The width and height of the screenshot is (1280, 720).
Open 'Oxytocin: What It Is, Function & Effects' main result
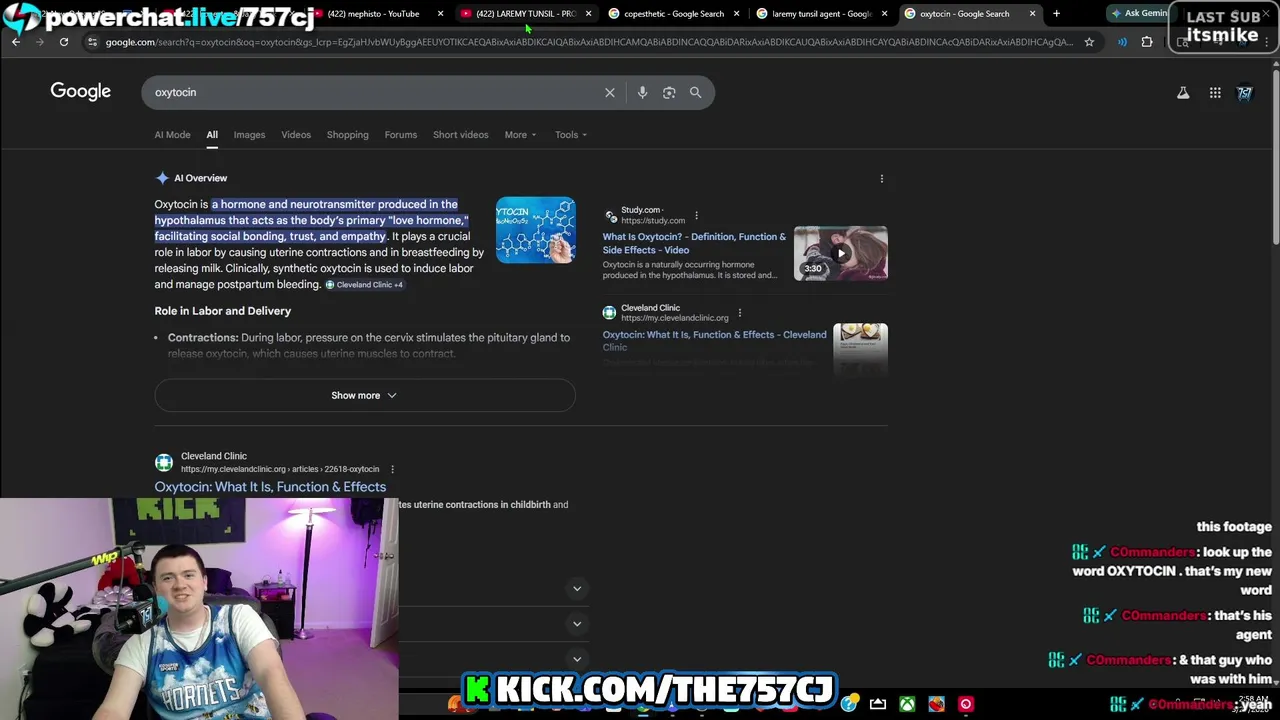tap(270, 487)
